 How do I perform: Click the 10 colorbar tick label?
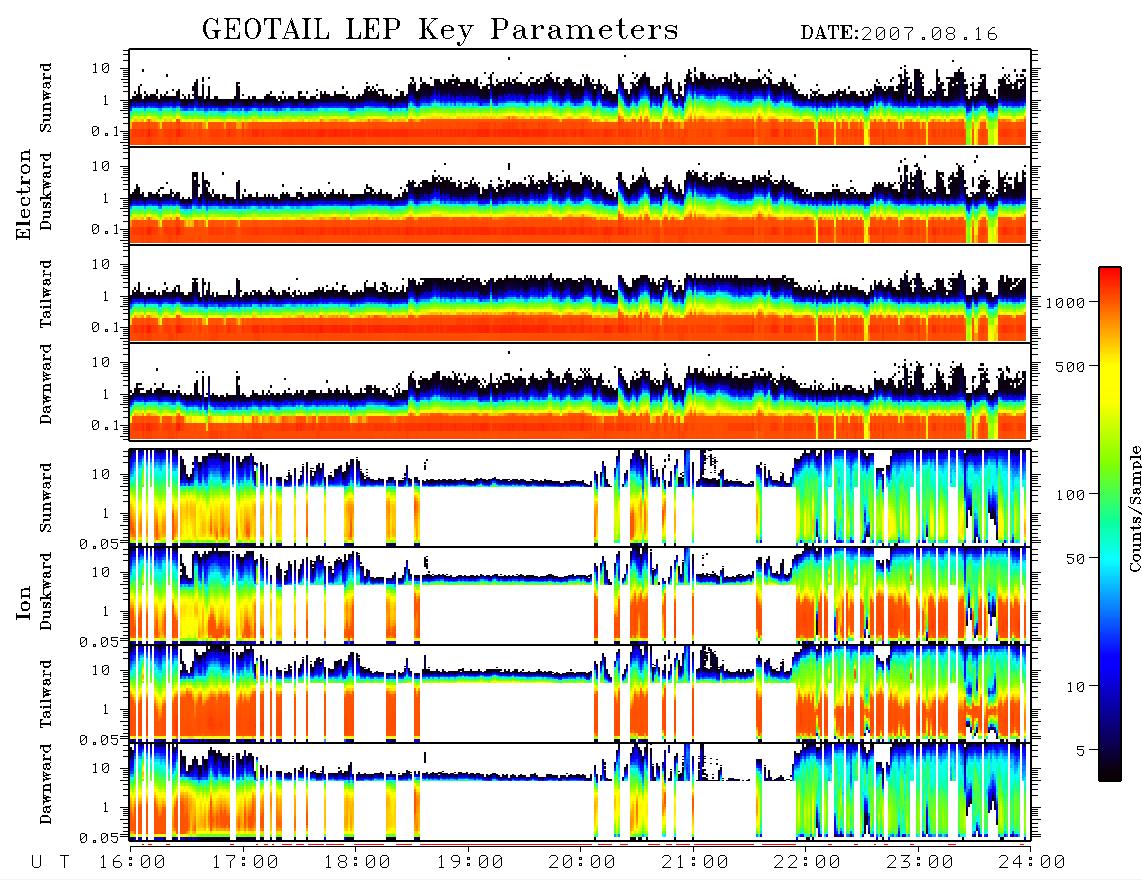click(x=1075, y=687)
